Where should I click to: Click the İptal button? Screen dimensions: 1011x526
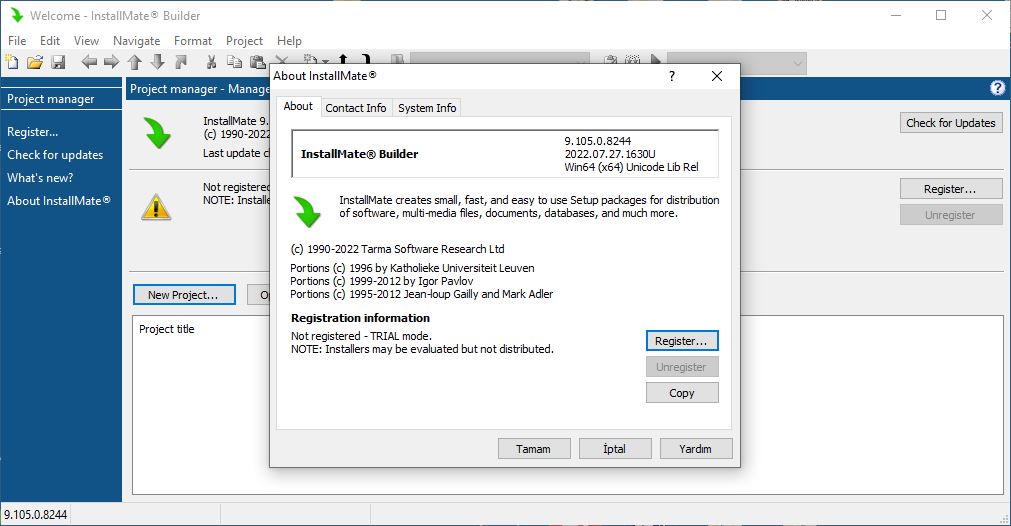point(615,449)
